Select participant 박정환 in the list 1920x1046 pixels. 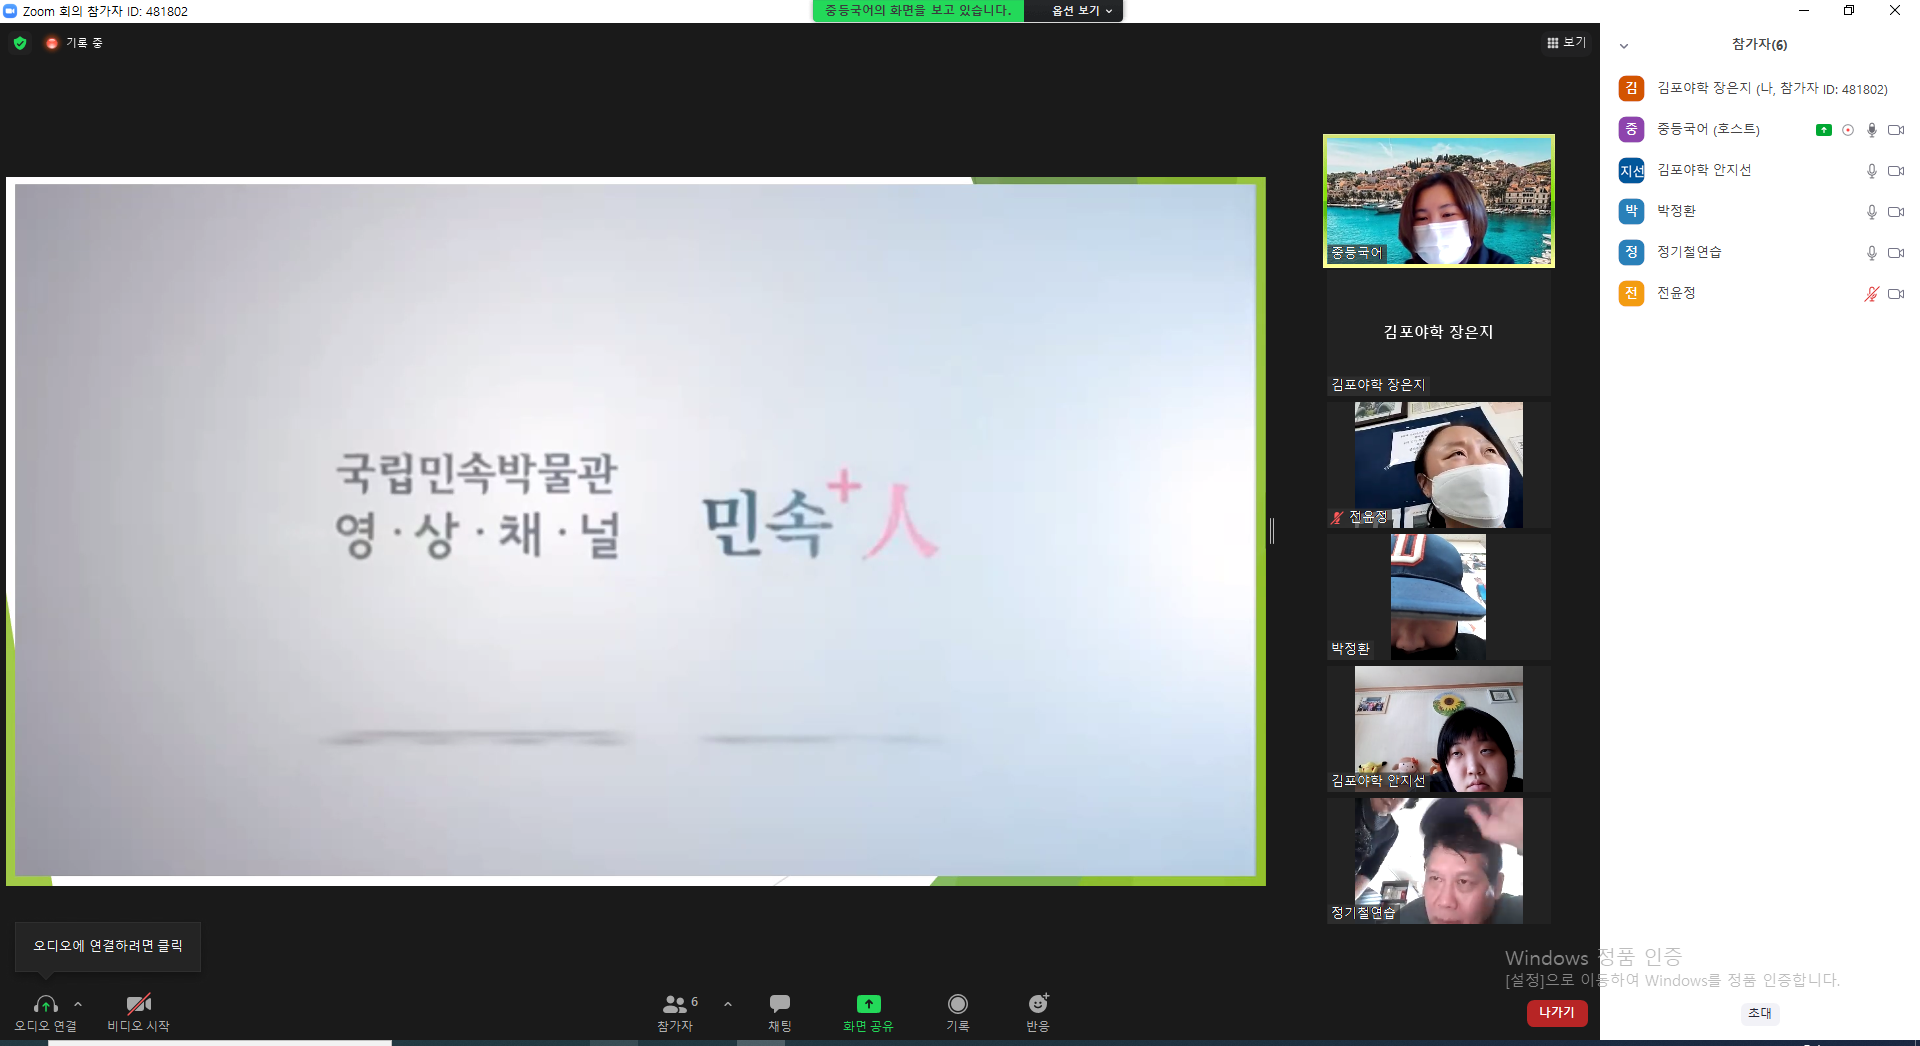[x=1760, y=211]
